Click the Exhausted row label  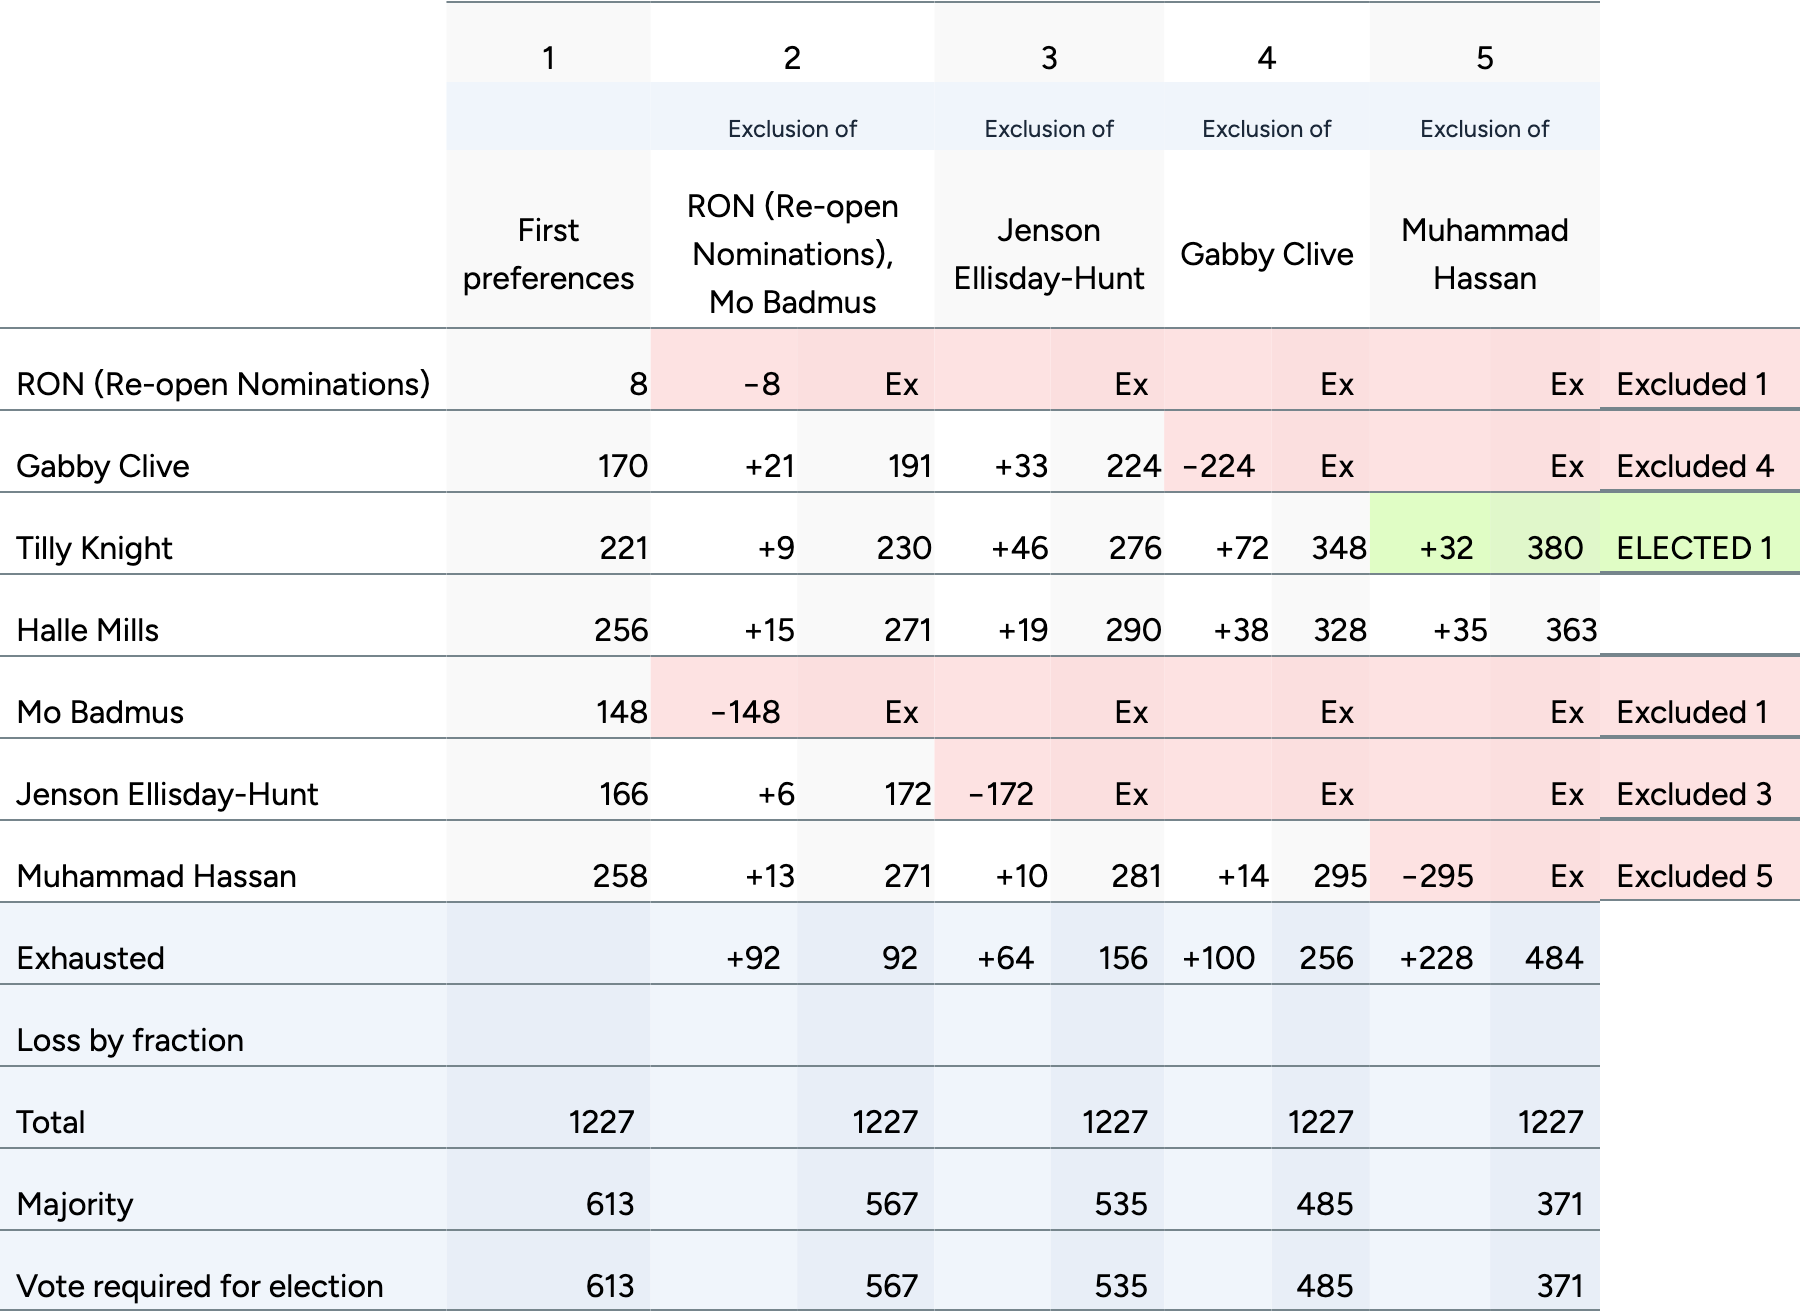click(90, 958)
